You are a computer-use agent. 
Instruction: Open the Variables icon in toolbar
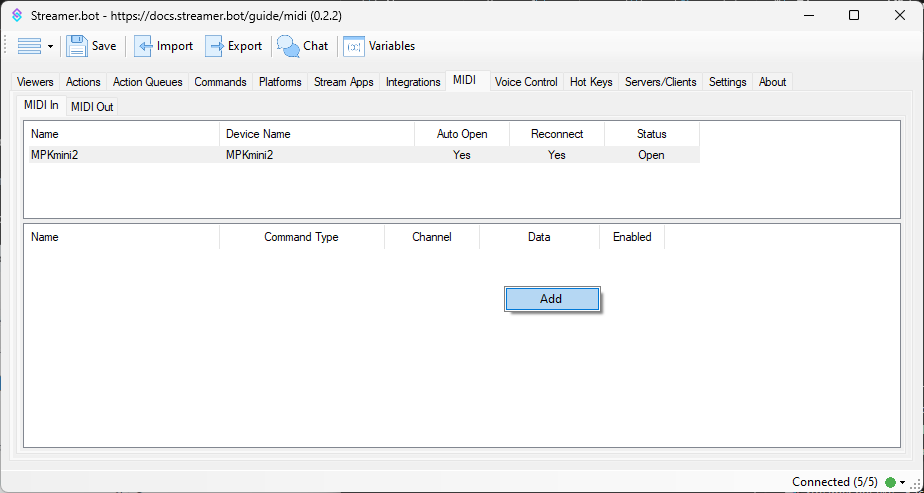354,46
